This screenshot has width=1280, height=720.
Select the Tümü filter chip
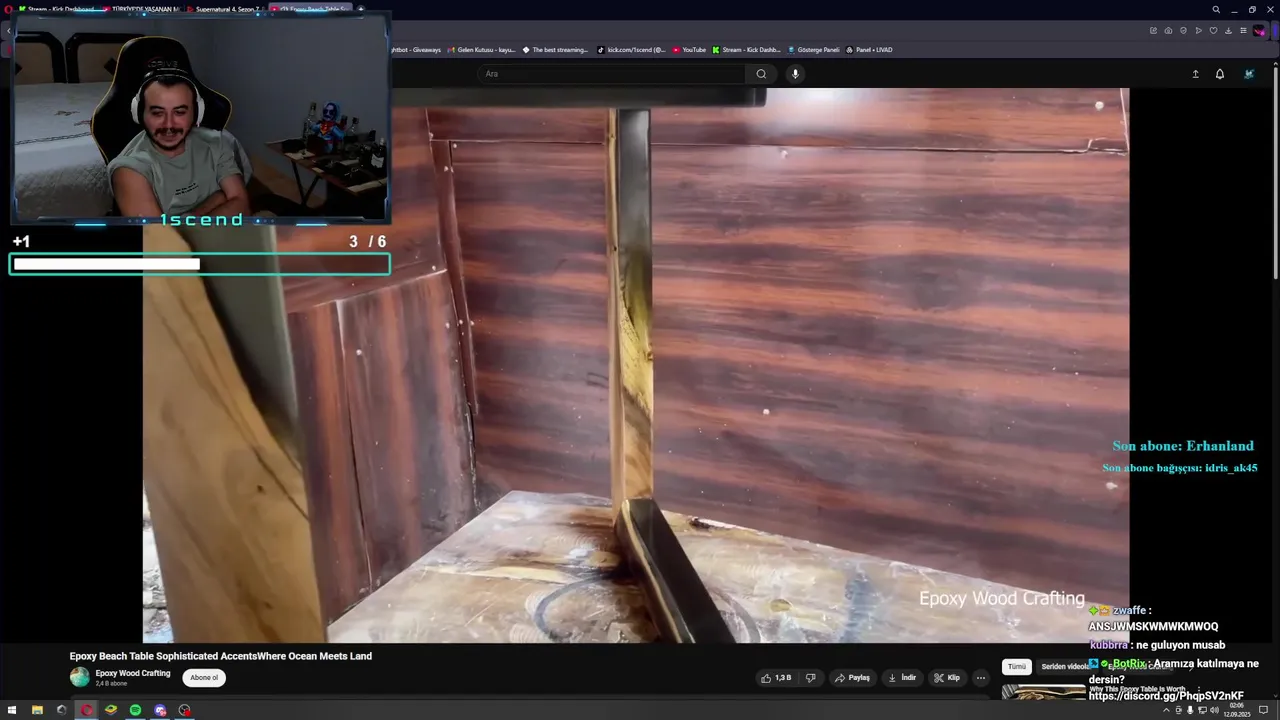[x=1017, y=667]
